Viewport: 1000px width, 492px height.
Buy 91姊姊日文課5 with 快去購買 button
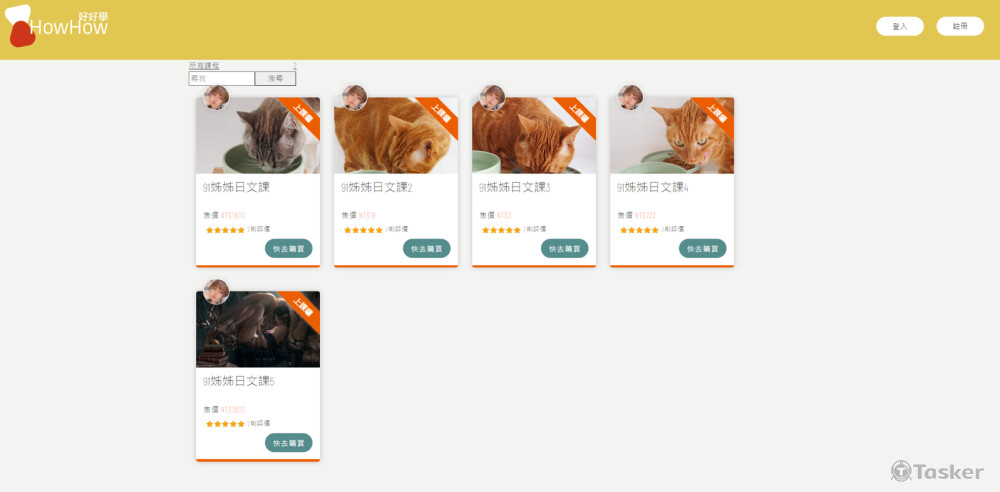(289, 443)
